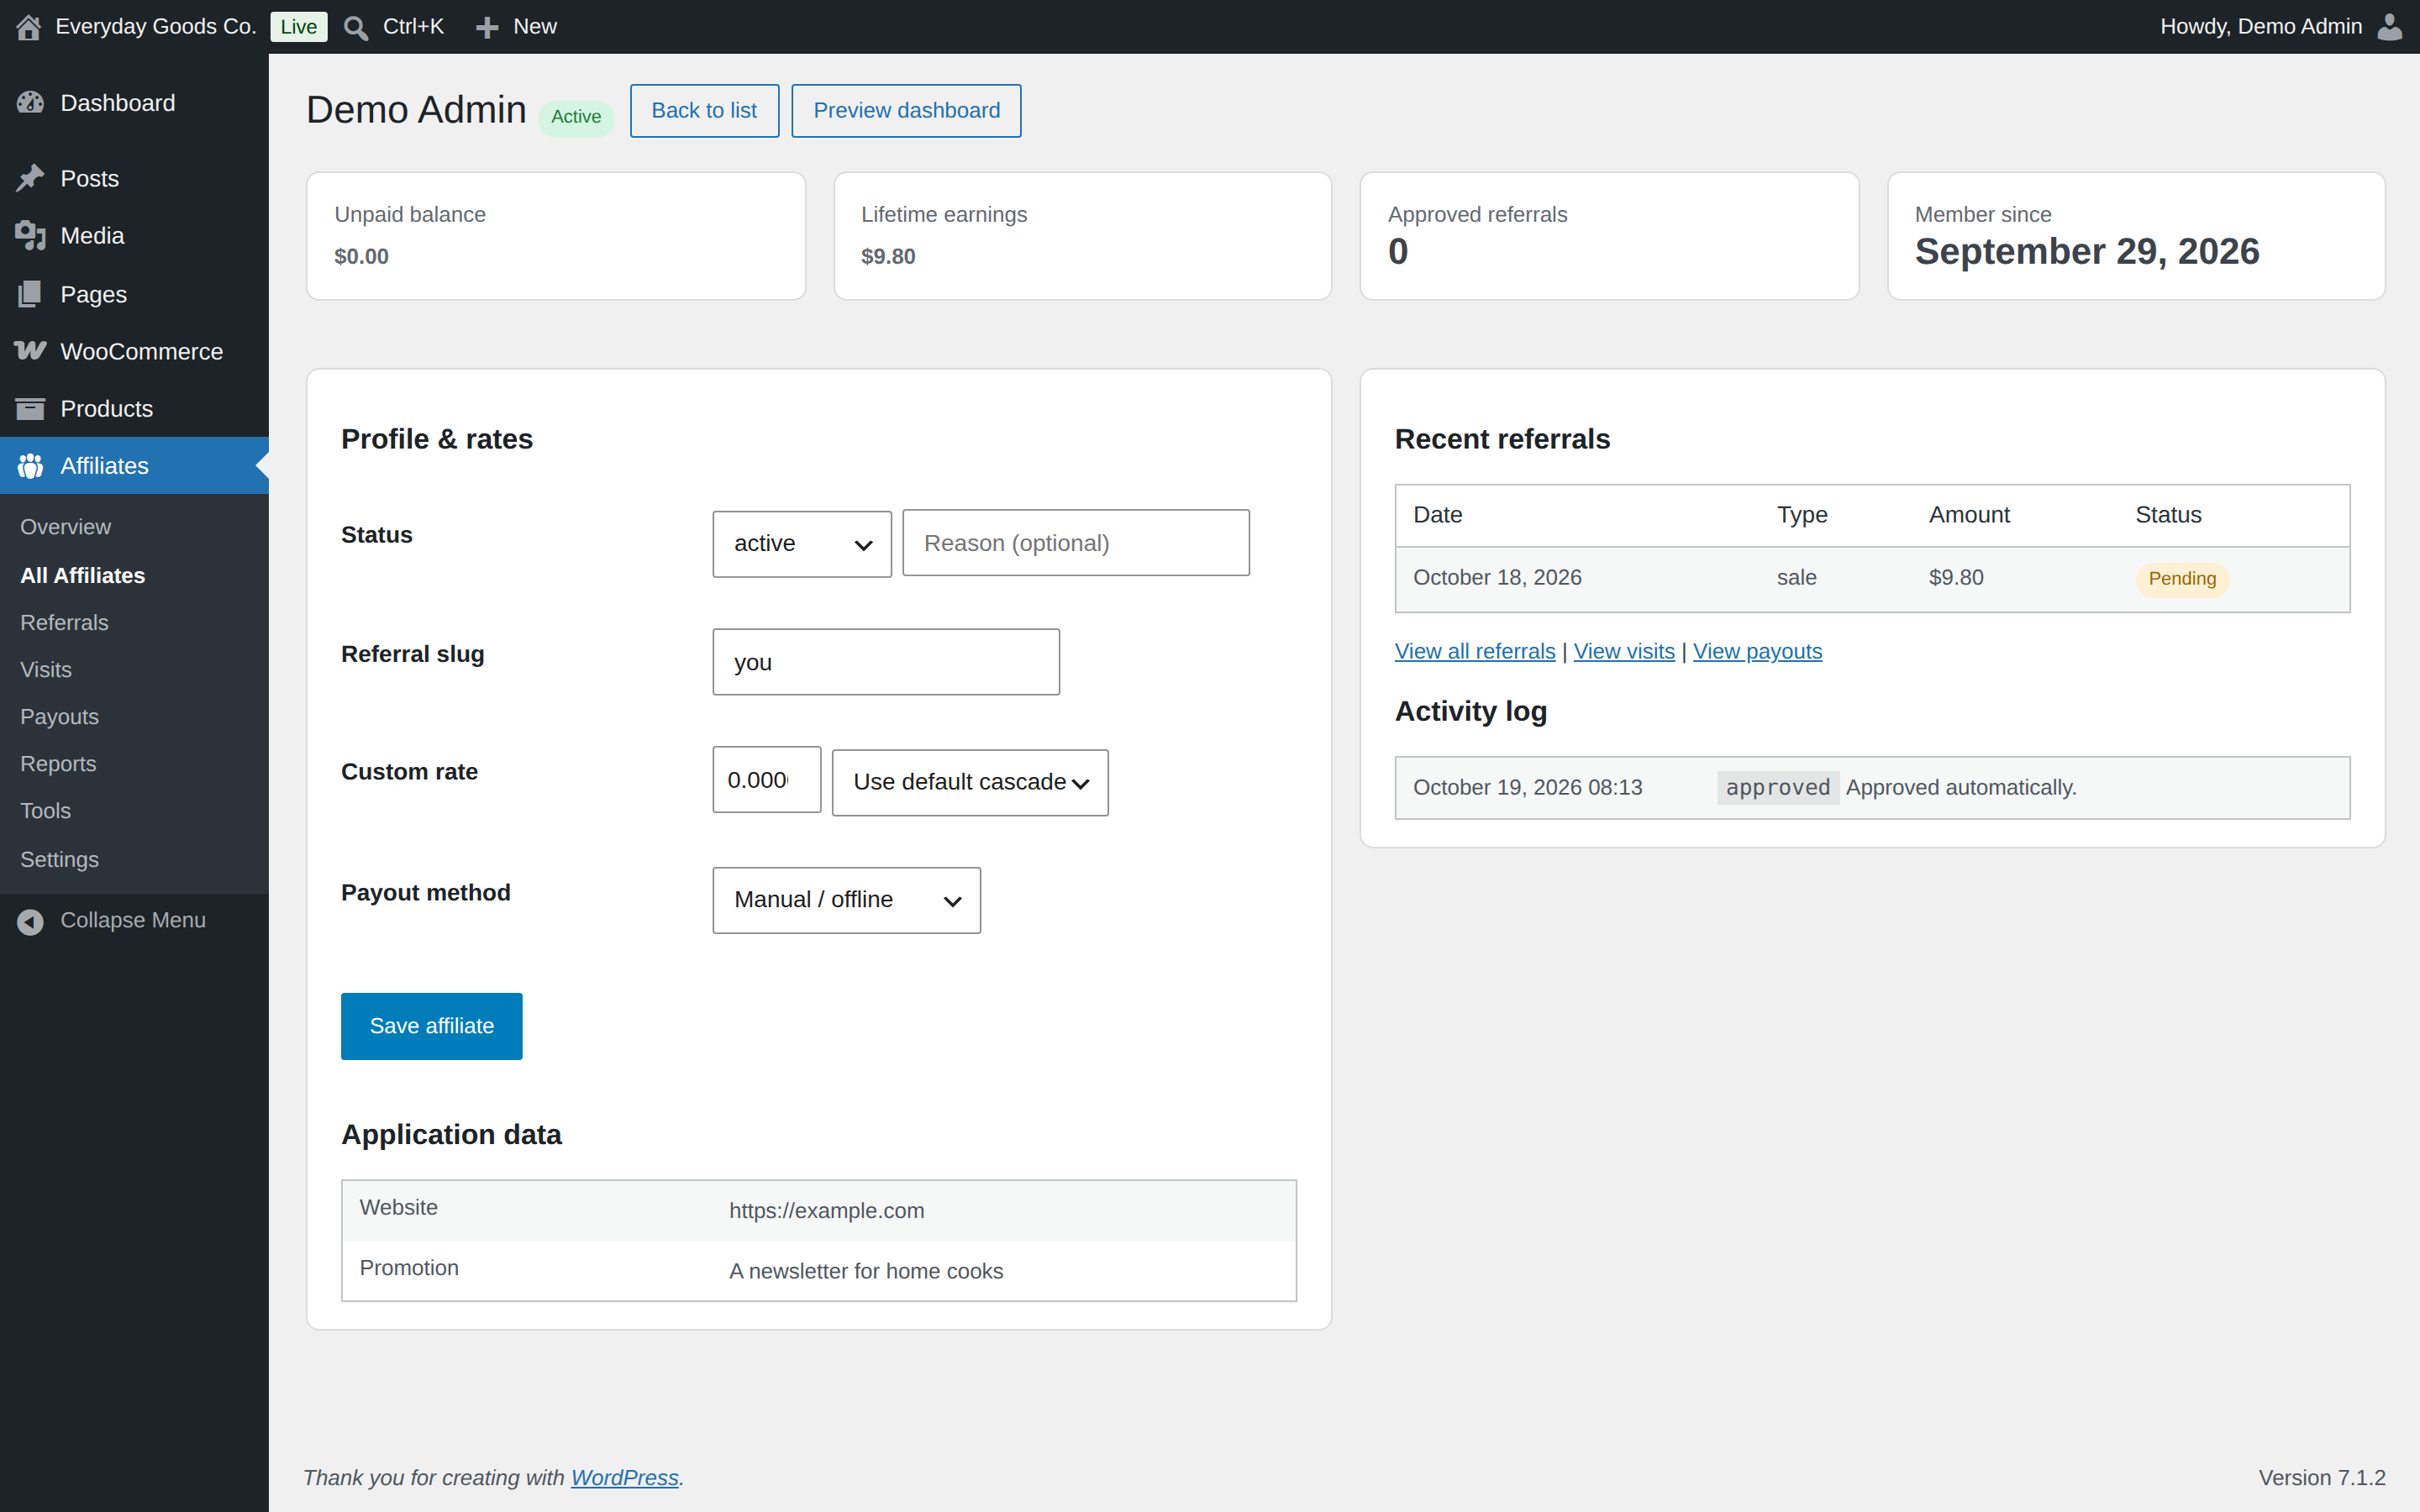
Task: Open the Products menu
Action: click(x=134, y=409)
